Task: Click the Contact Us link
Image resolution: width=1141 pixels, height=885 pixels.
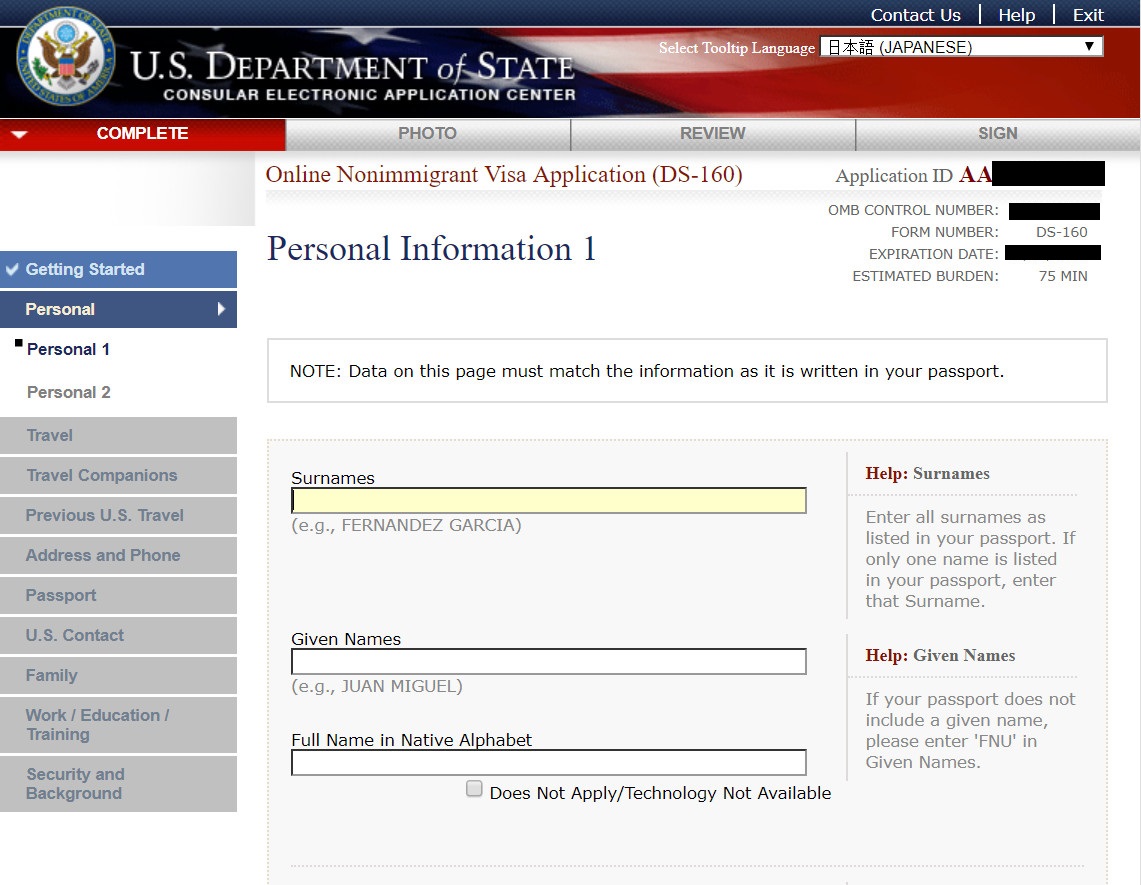Action: [x=915, y=15]
